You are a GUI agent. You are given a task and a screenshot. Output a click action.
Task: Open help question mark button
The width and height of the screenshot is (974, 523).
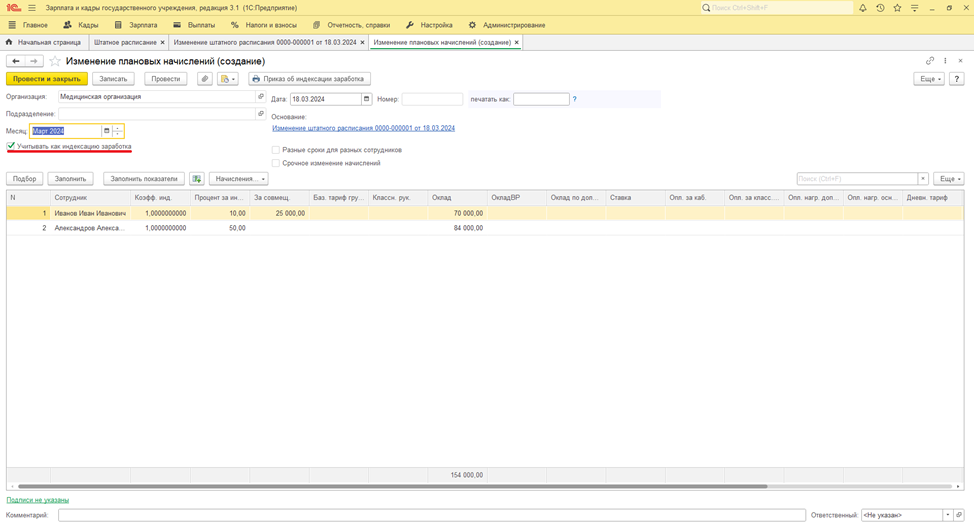tap(957, 79)
